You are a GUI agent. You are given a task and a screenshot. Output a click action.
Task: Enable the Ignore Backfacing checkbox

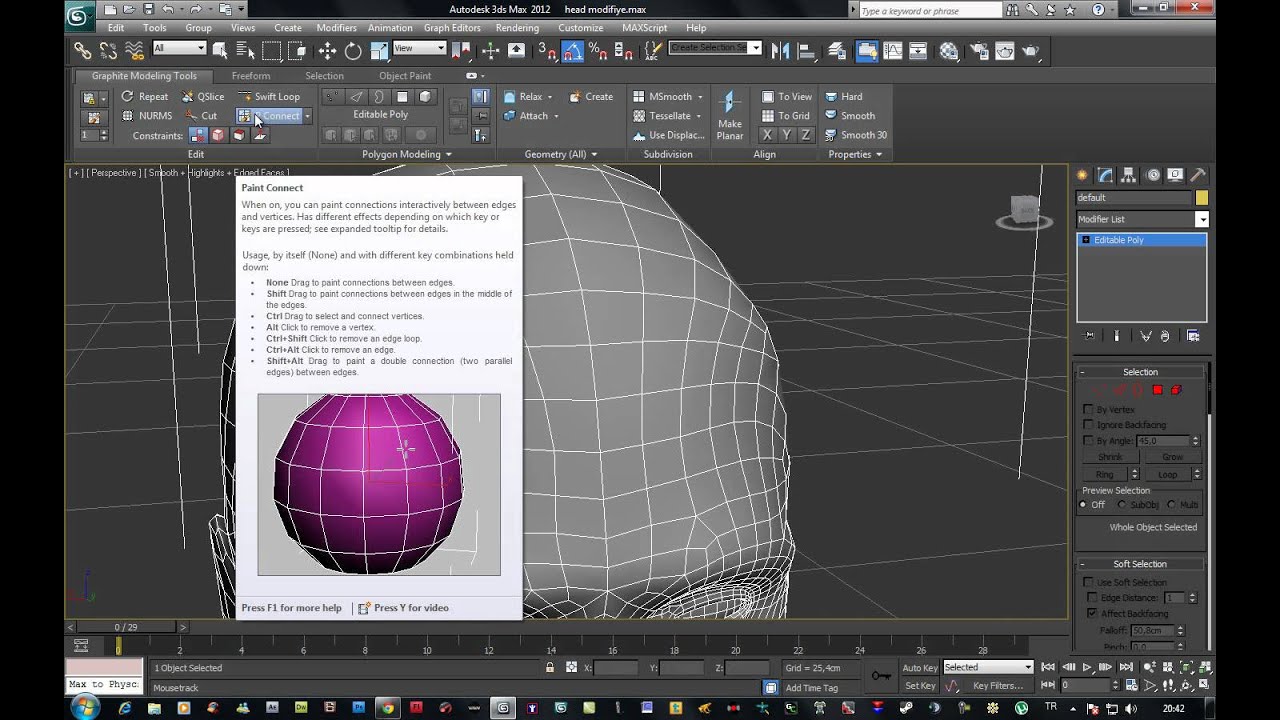pyautogui.click(x=1088, y=425)
